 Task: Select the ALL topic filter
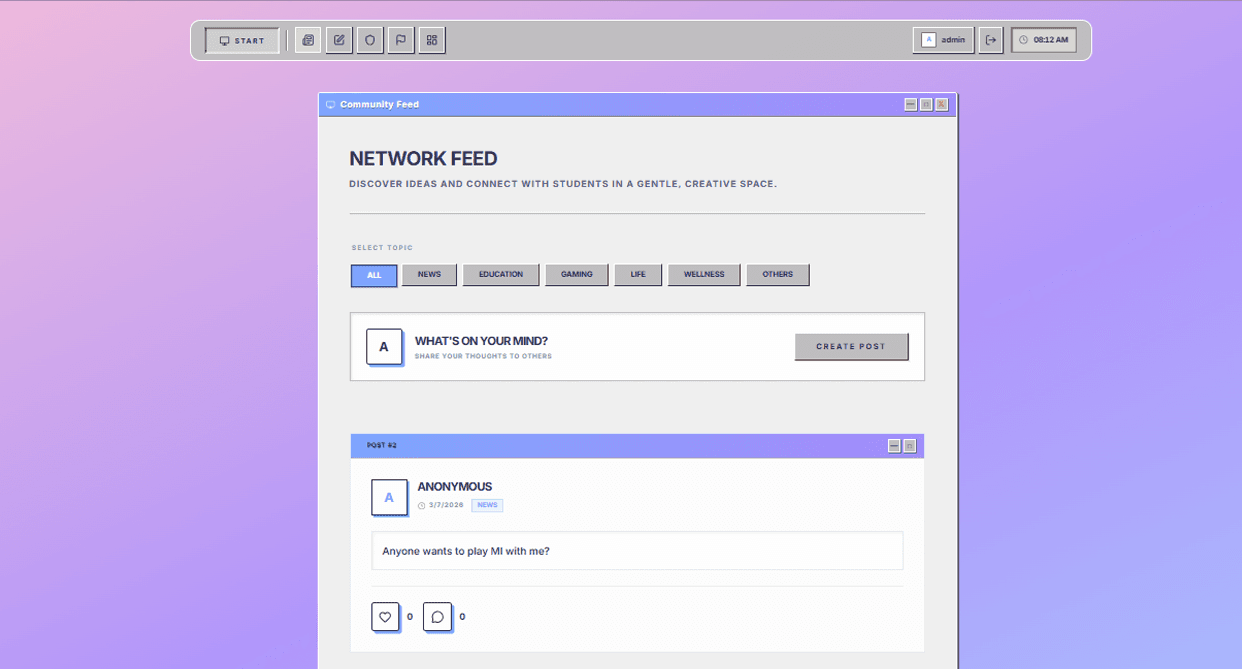coord(374,275)
